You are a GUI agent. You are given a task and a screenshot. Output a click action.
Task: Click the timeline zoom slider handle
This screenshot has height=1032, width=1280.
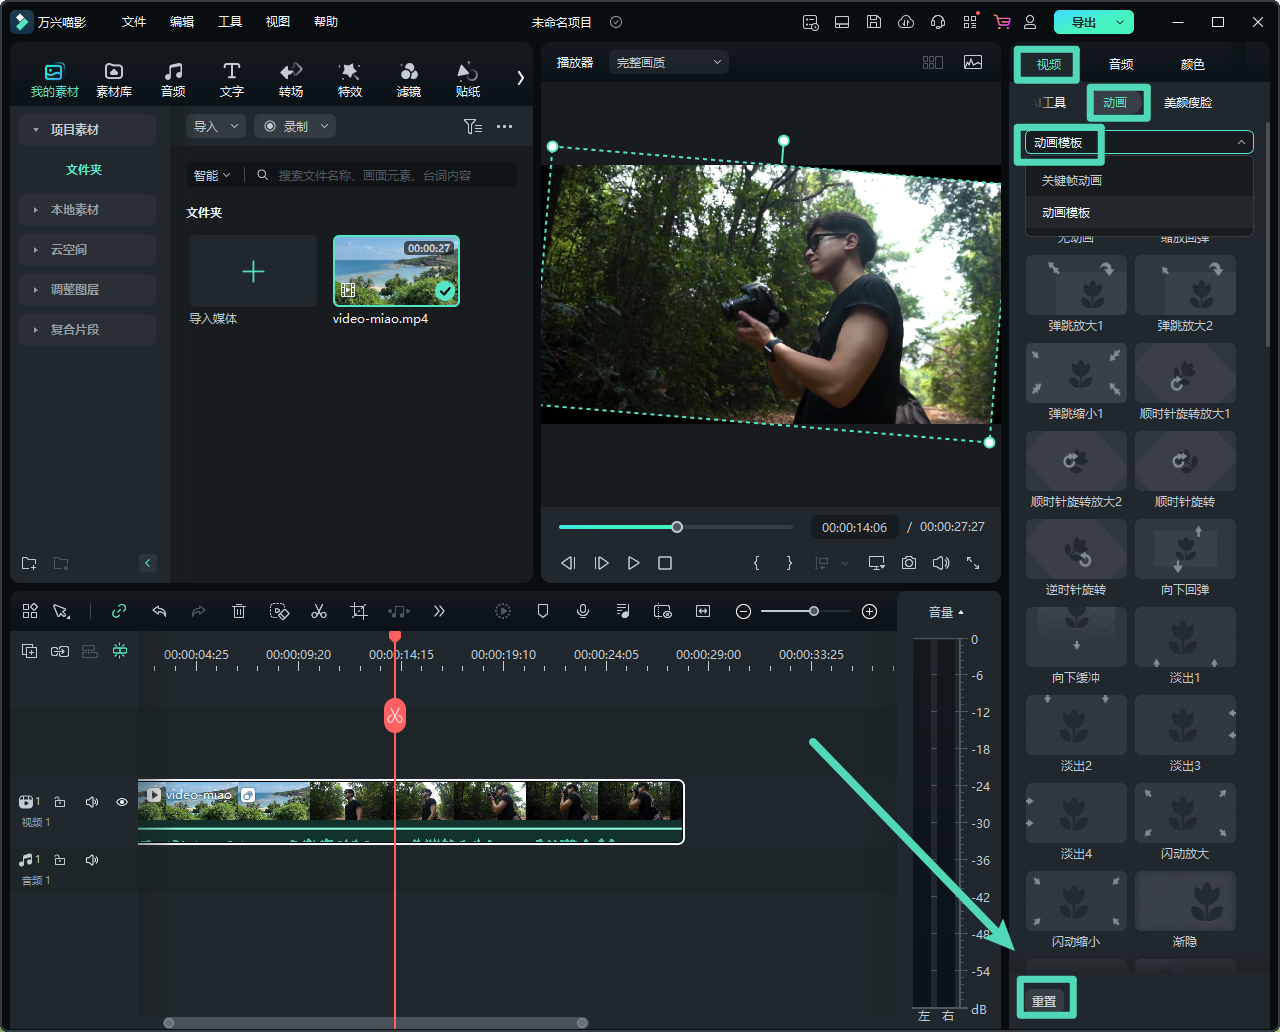(814, 611)
